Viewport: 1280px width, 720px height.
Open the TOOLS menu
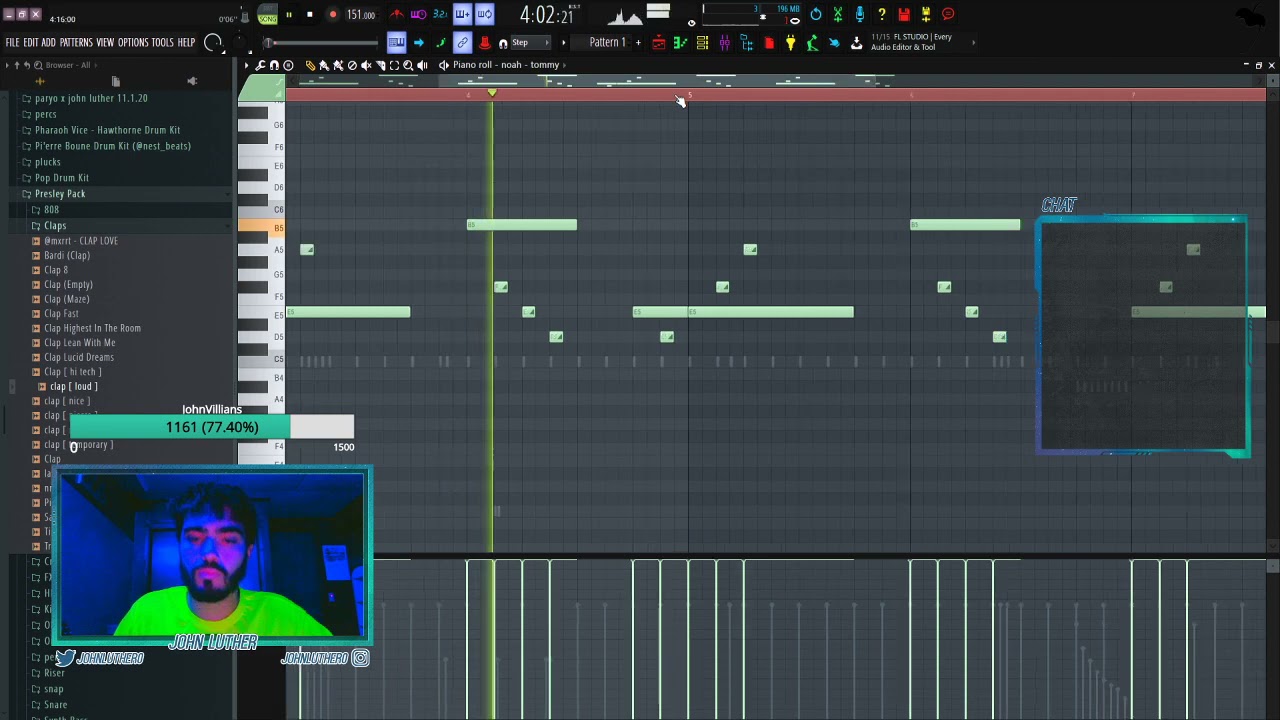pyautogui.click(x=163, y=43)
